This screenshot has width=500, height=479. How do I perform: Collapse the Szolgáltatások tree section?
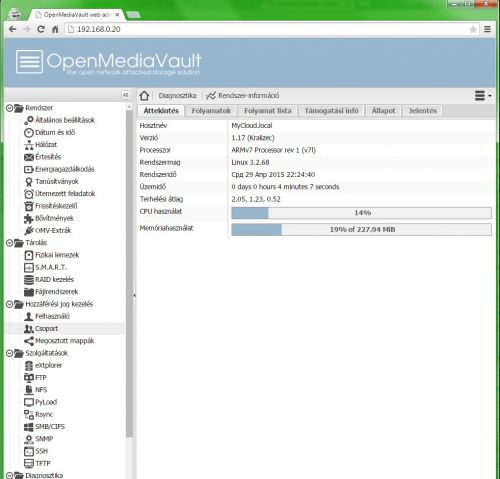click(x=10, y=353)
